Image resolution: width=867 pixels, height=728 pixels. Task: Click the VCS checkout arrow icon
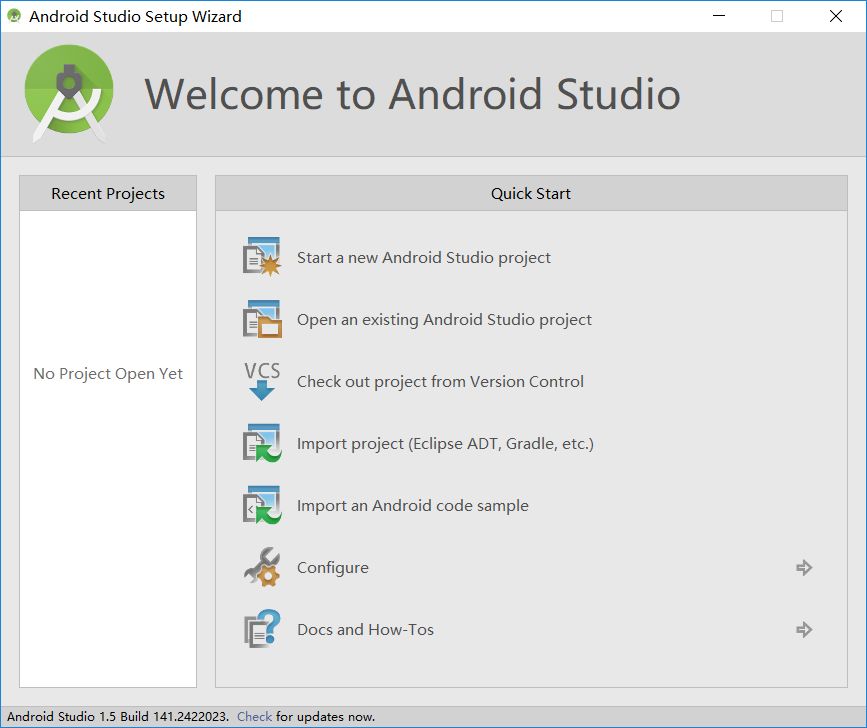262,381
